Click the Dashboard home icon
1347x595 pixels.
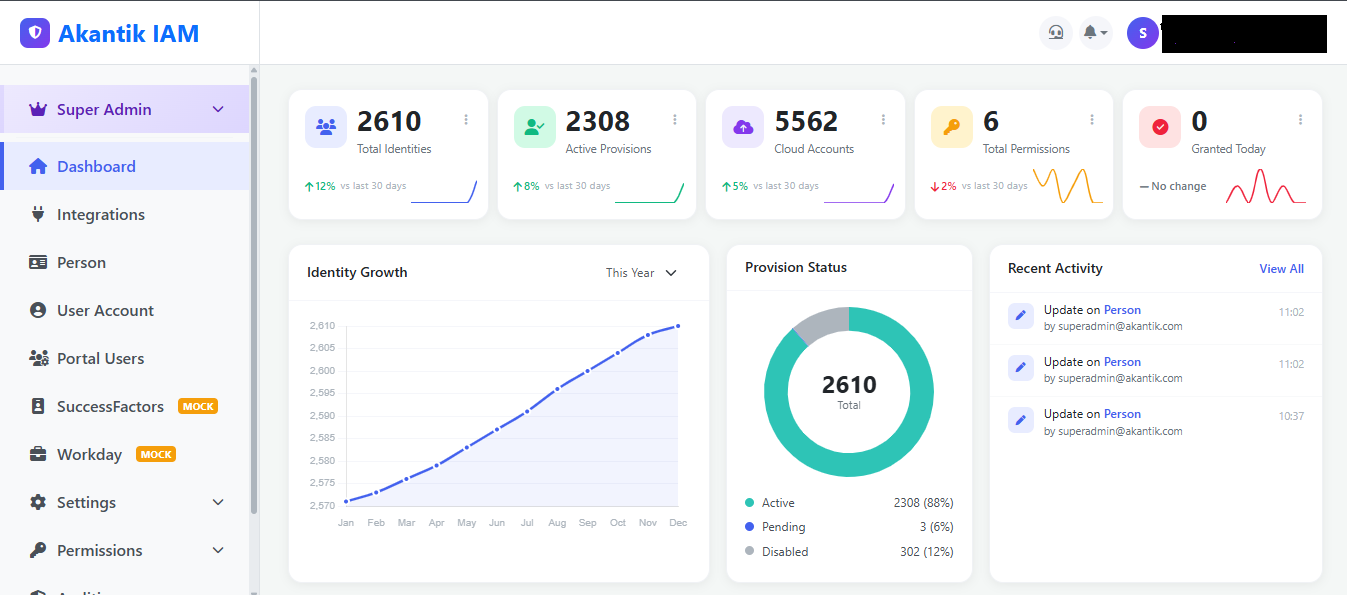click(x=38, y=166)
